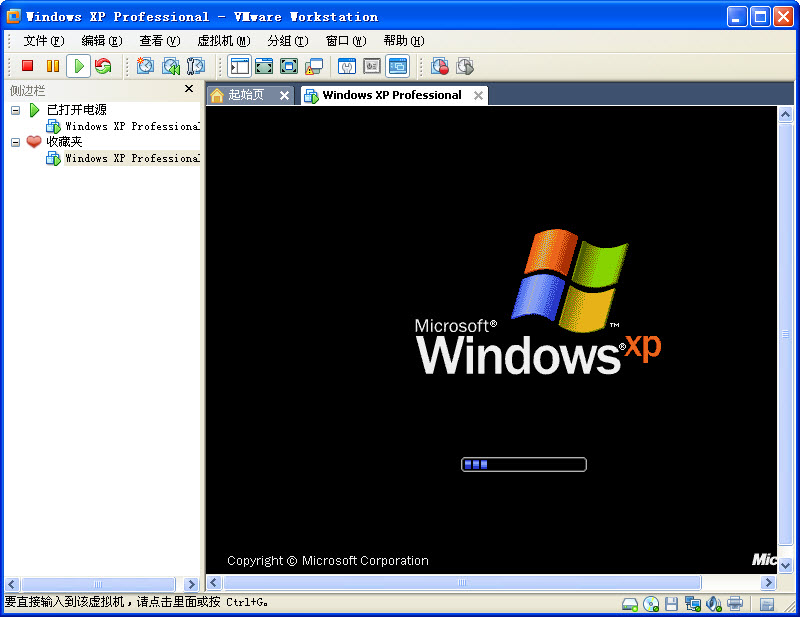Screen dimensions: 800x617
Task: Open the snapshot manager
Action: pos(193,66)
